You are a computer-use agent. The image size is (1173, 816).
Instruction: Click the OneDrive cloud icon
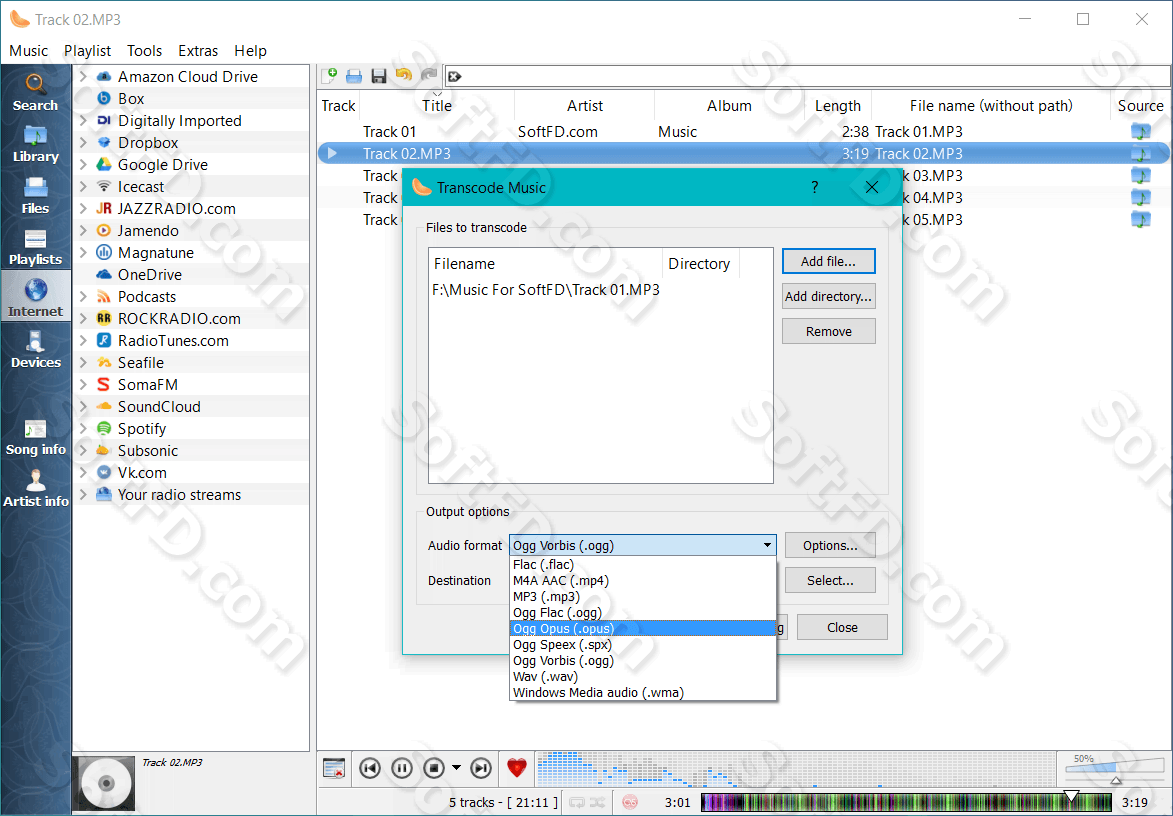[104, 274]
